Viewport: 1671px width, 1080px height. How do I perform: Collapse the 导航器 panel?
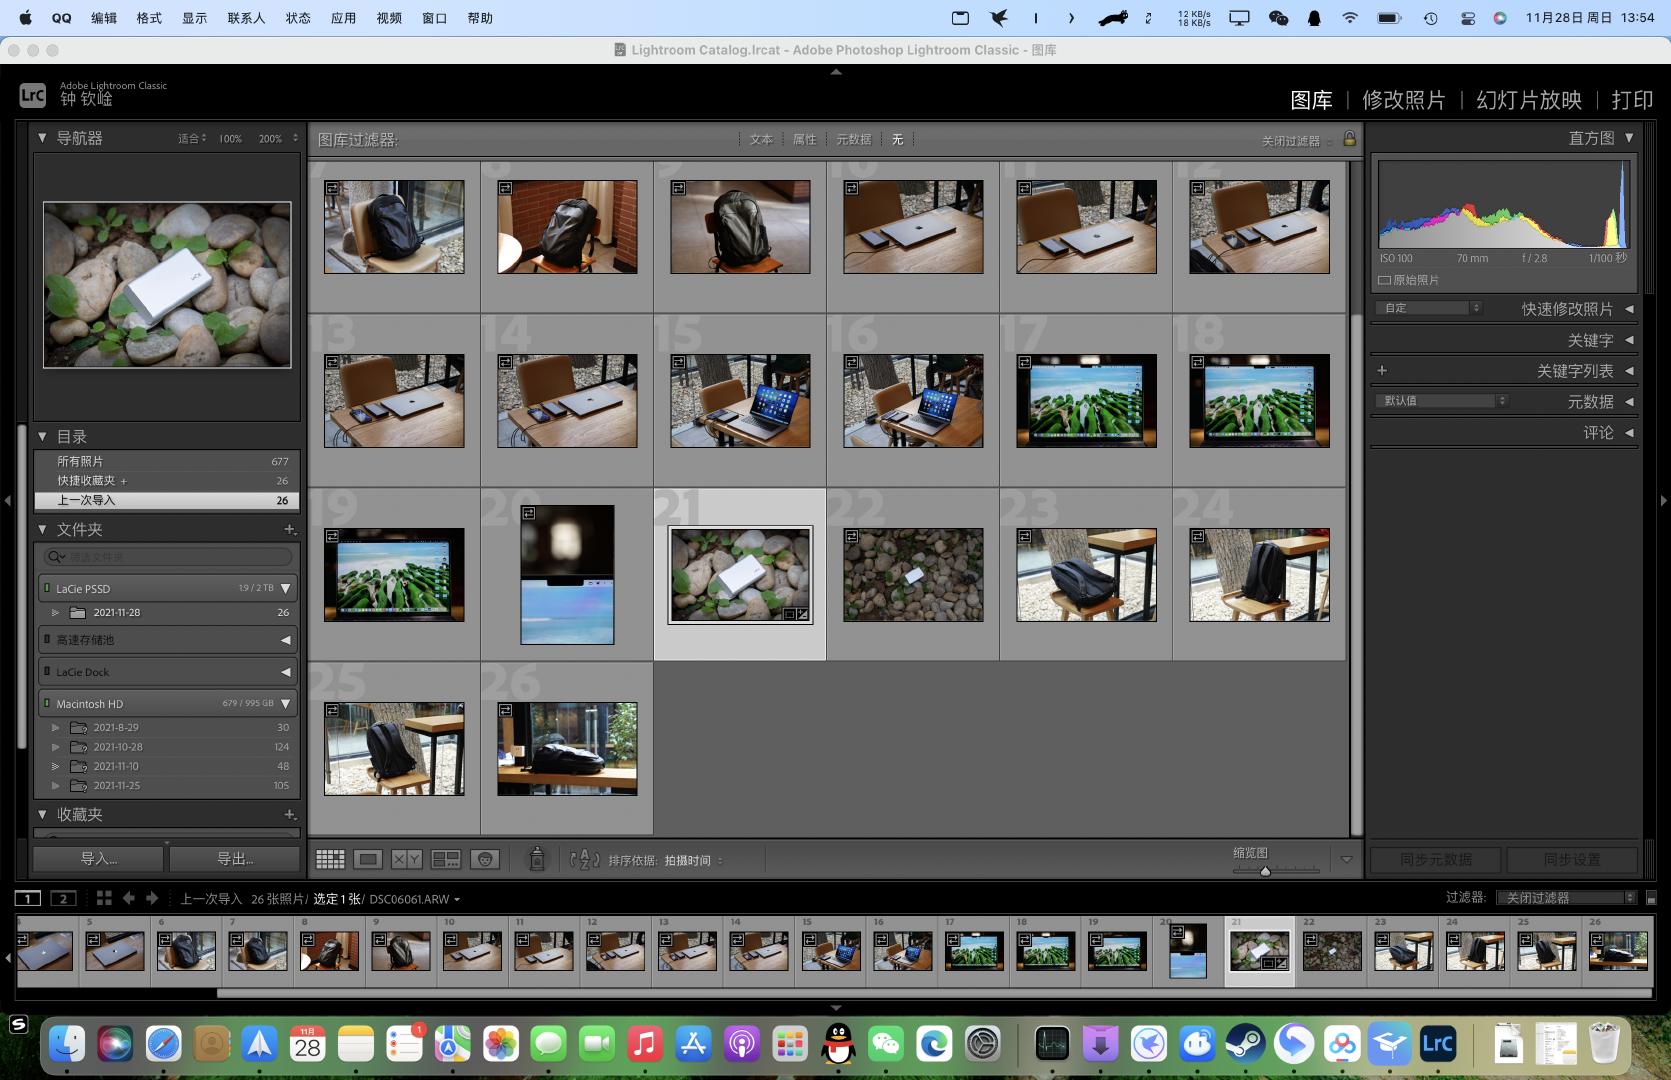coord(42,138)
